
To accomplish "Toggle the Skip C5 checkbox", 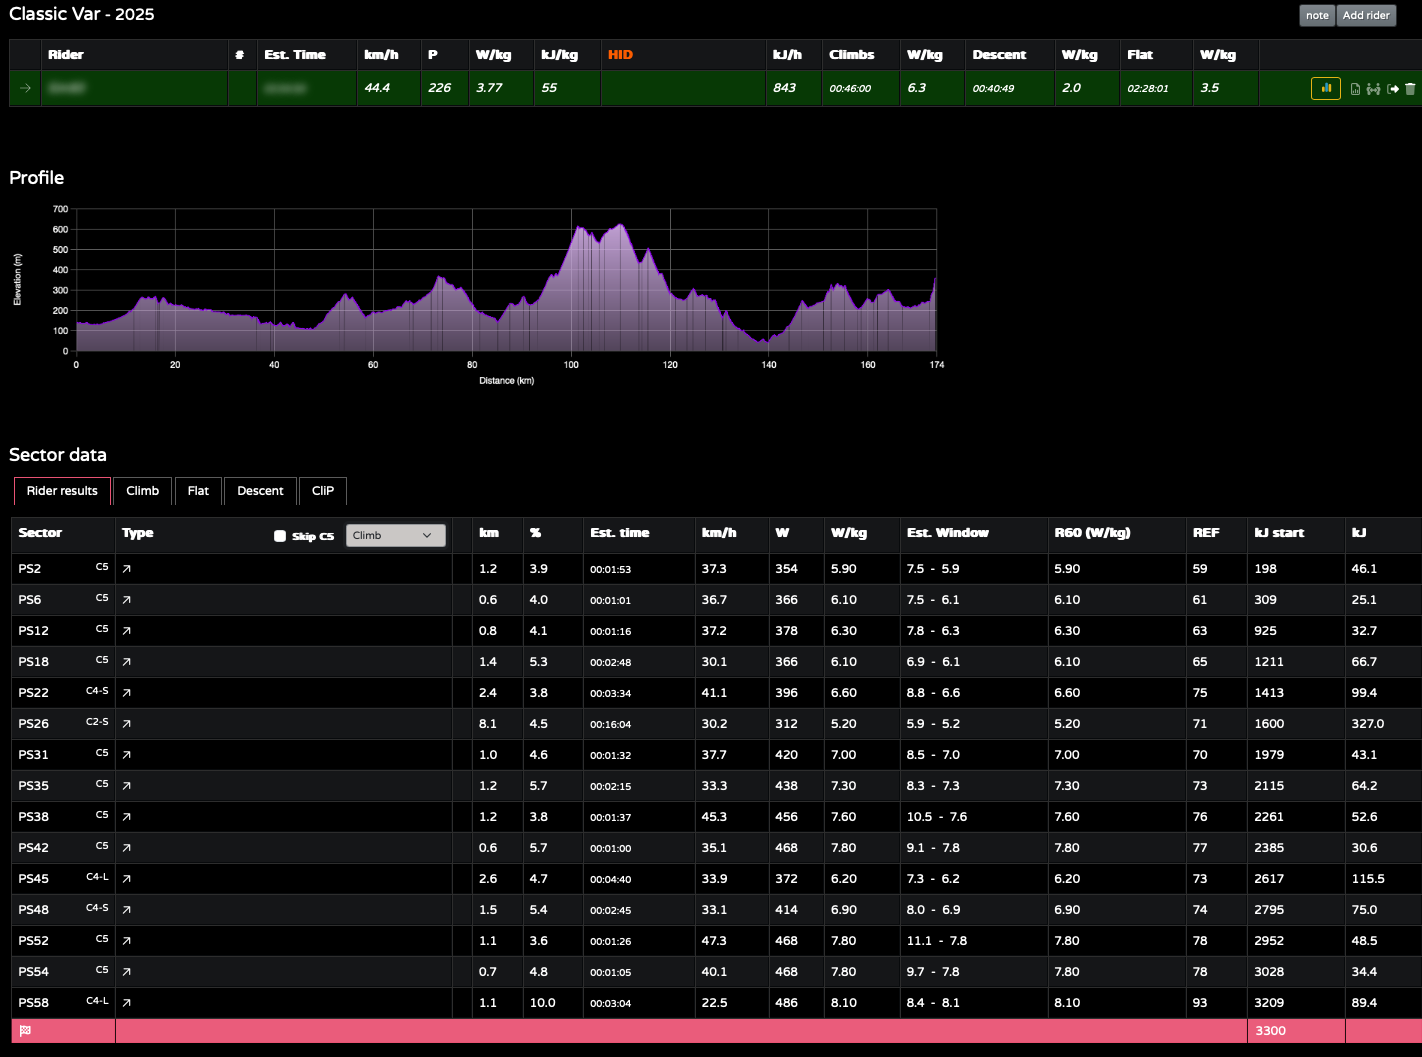I will coord(280,536).
